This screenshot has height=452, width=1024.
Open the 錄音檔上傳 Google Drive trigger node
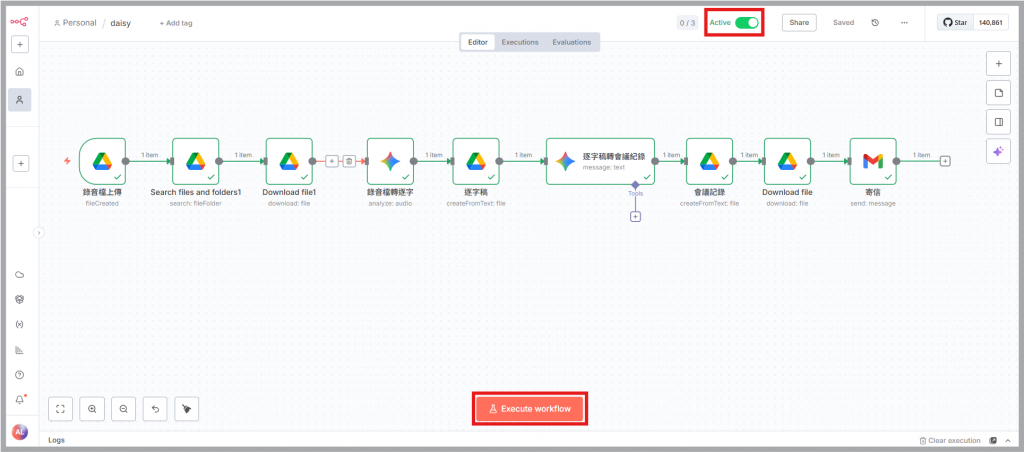(x=103, y=161)
